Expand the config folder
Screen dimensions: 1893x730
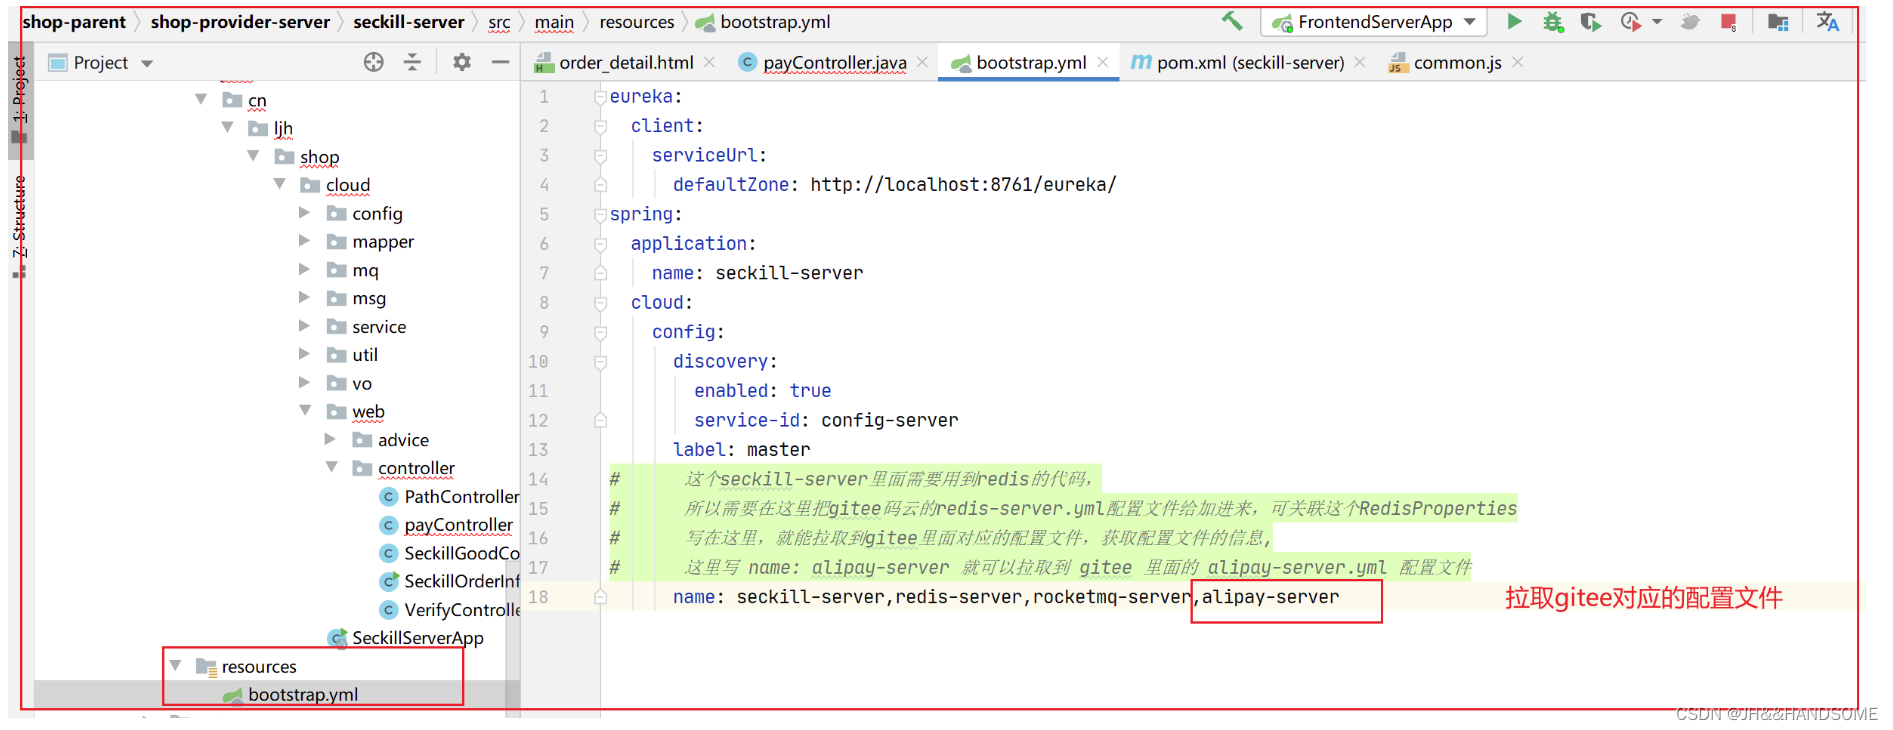point(304,212)
